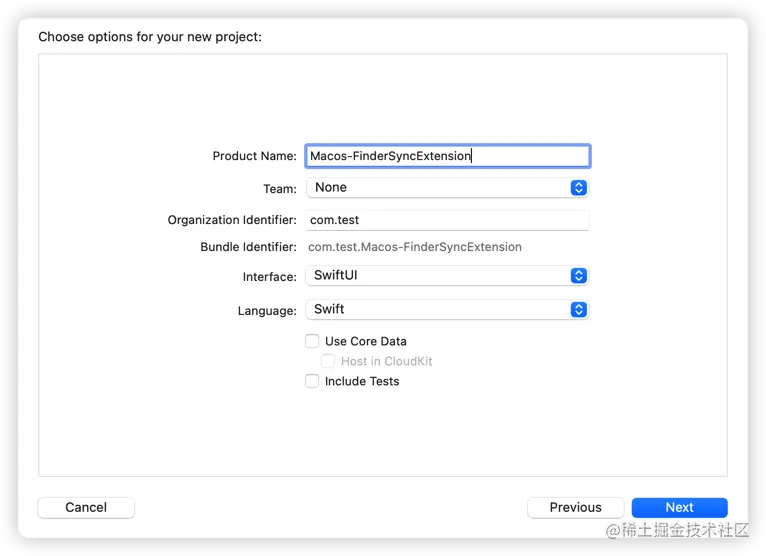Go back with the Previous button
Image resolution: width=766 pixels, height=556 pixels.
click(x=575, y=507)
